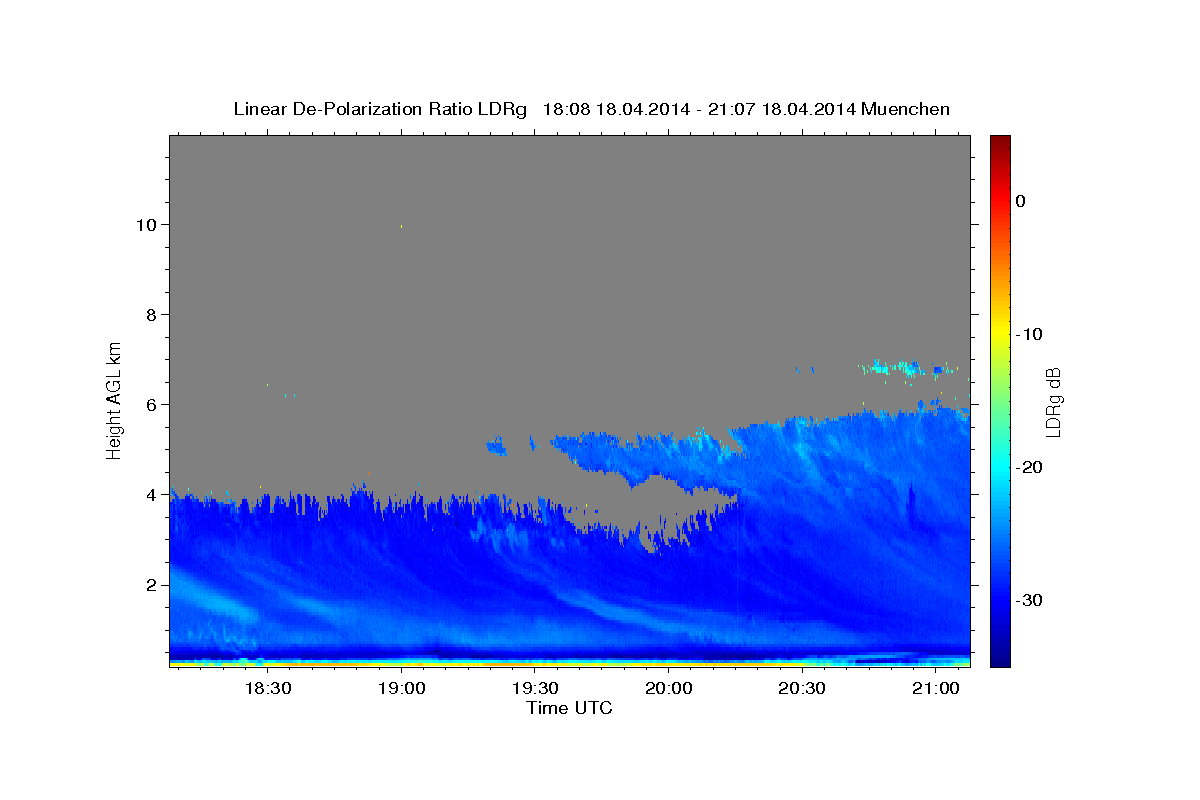Click the colorbar tick label -20
This screenshot has height=800, width=1200.
[1028, 467]
